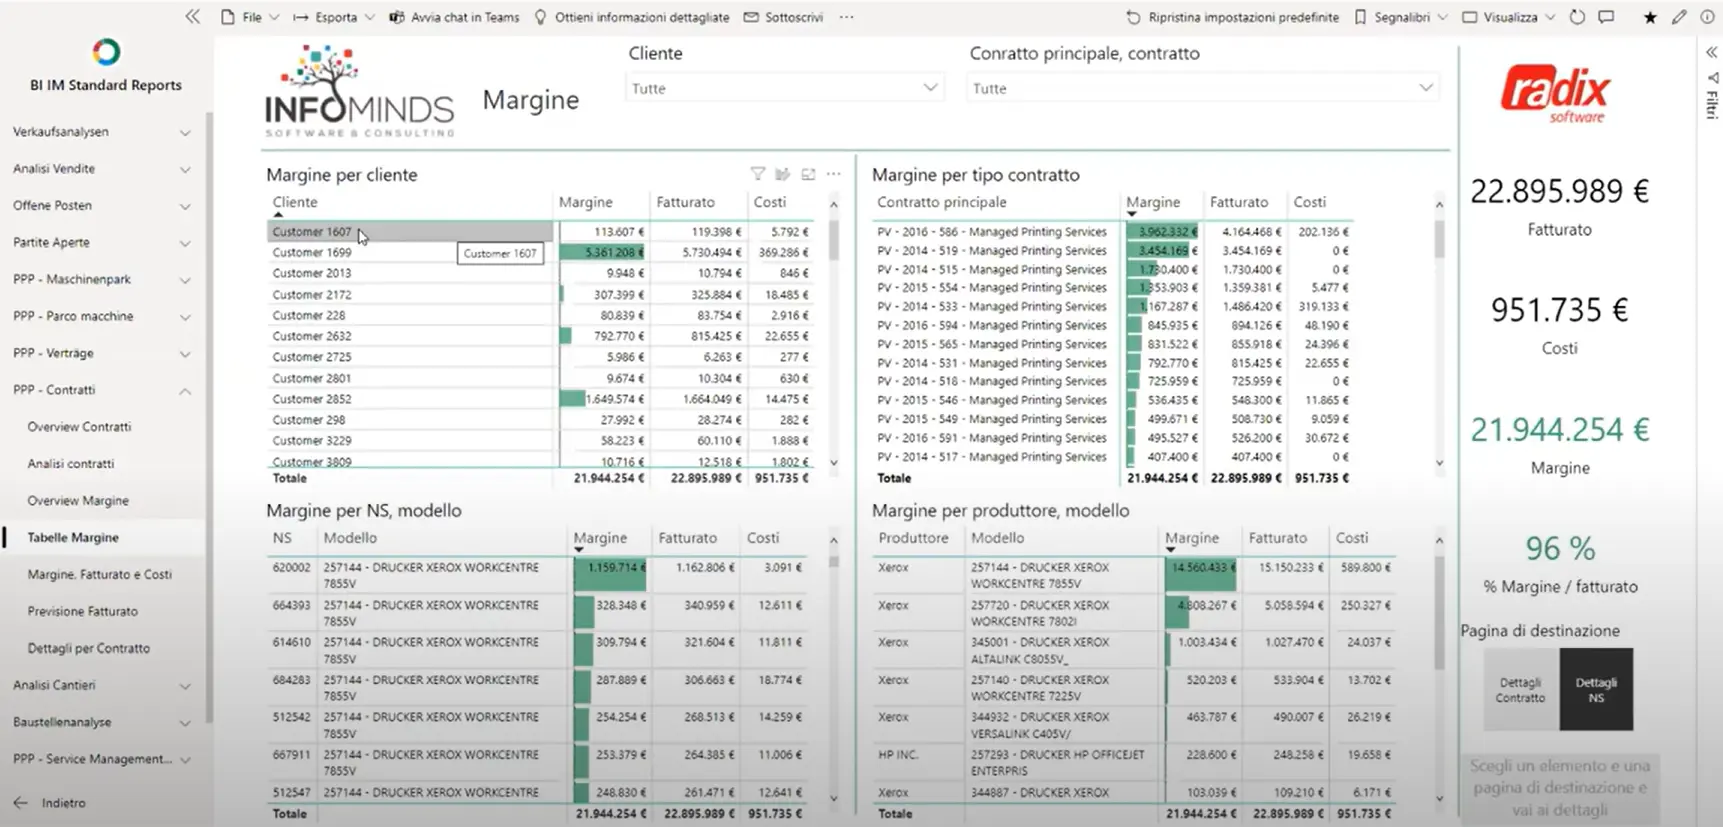Viewport: 1723px width, 827px height.
Task: Click the Dettagli Contratto button
Action: click(x=1520, y=690)
